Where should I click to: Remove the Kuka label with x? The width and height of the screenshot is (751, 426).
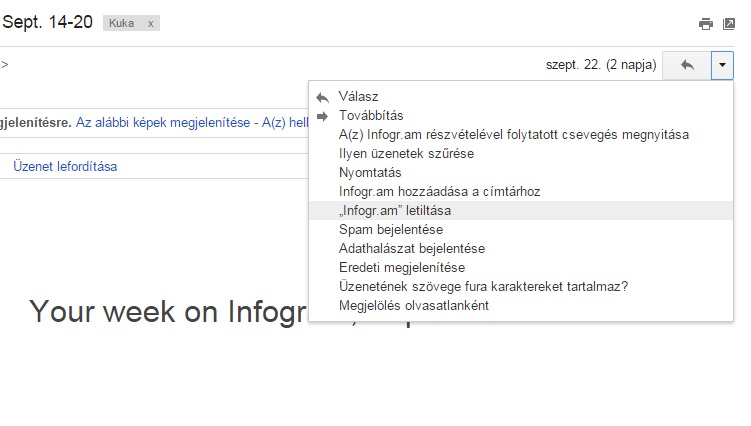coord(150,23)
